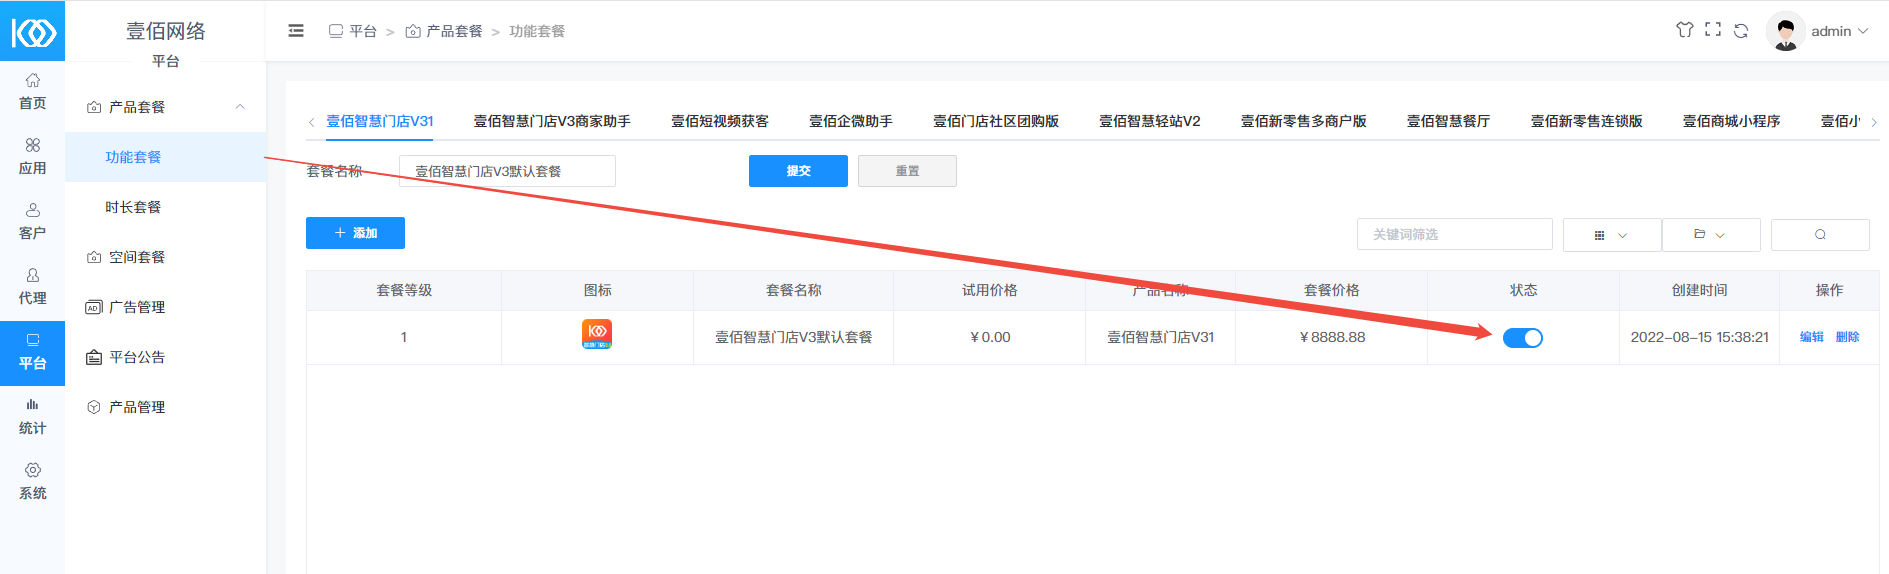Open the 平台公告 menu item

(x=165, y=357)
